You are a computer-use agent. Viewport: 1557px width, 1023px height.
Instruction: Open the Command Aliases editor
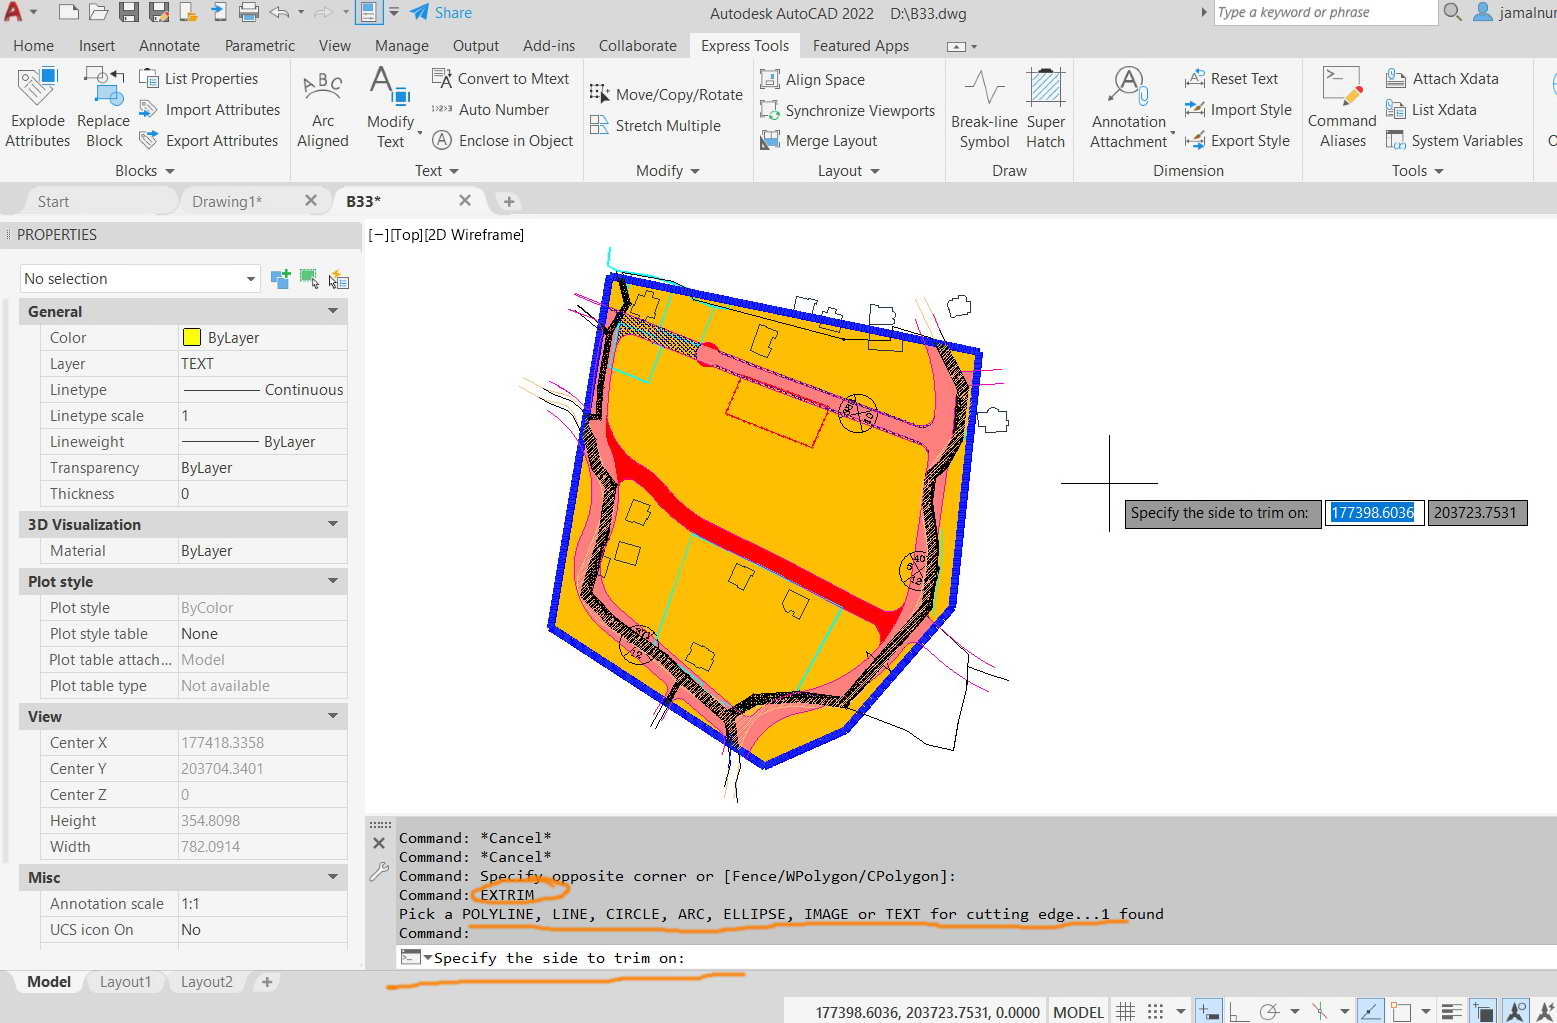pyautogui.click(x=1340, y=104)
